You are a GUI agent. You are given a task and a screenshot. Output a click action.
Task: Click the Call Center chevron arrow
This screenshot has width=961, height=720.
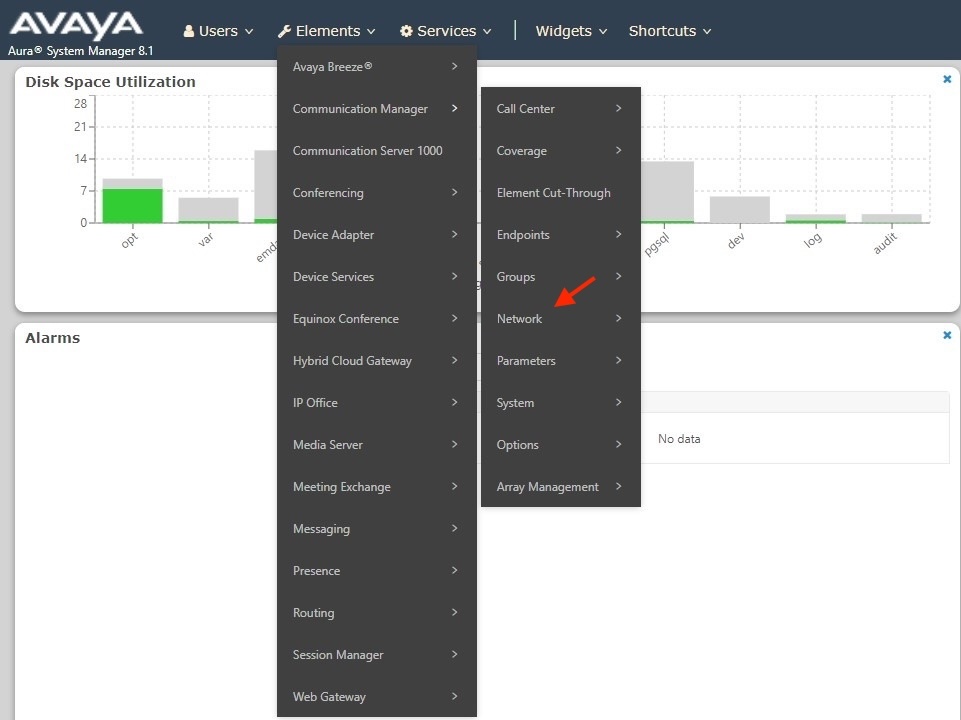point(618,108)
